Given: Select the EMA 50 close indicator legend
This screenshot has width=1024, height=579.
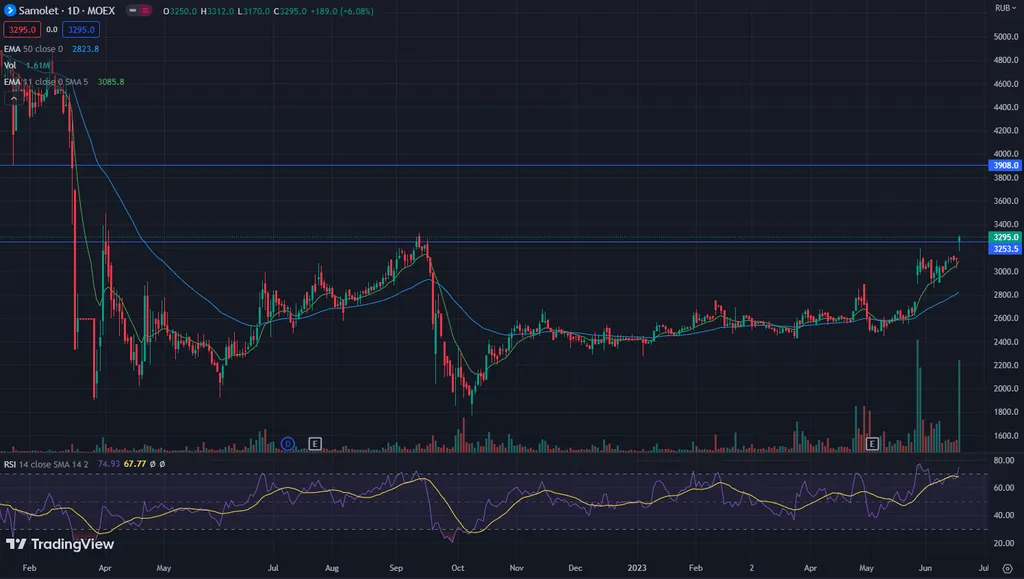Looking at the screenshot, I should (x=35, y=48).
